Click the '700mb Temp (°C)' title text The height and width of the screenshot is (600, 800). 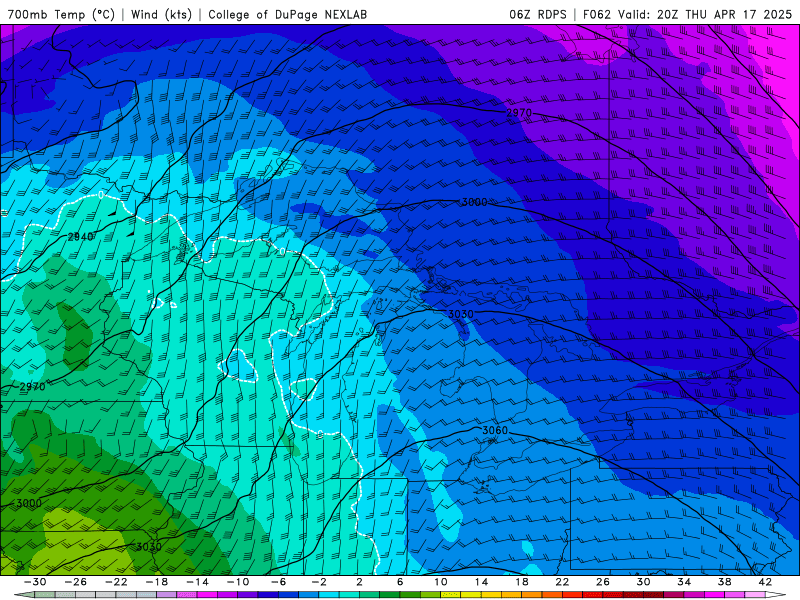(x=61, y=14)
